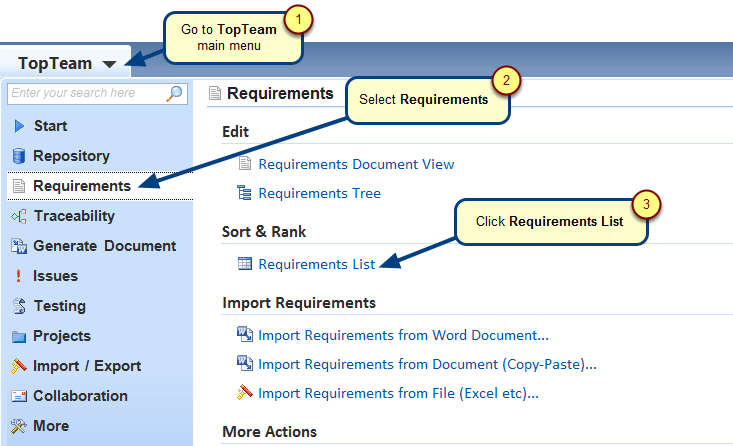This screenshot has height=446, width=733.
Task: Open the Generate Document menu item
Action: coord(104,246)
